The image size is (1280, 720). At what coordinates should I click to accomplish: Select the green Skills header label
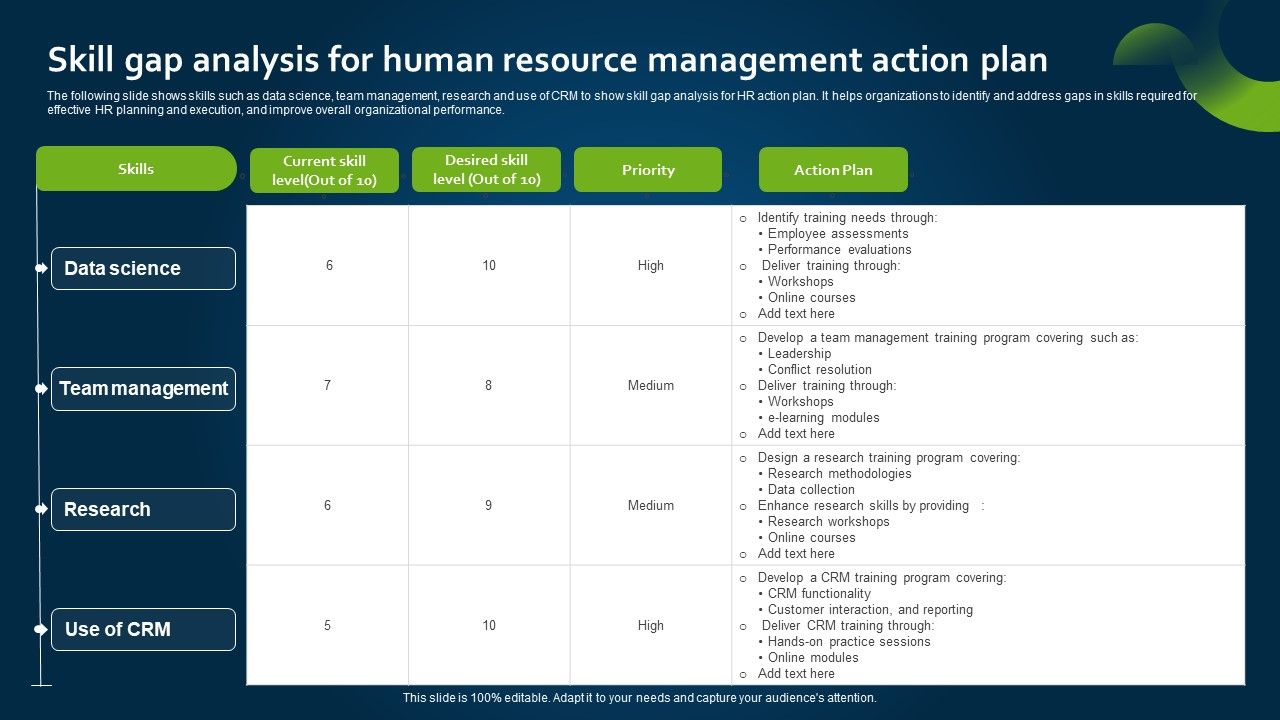point(136,169)
